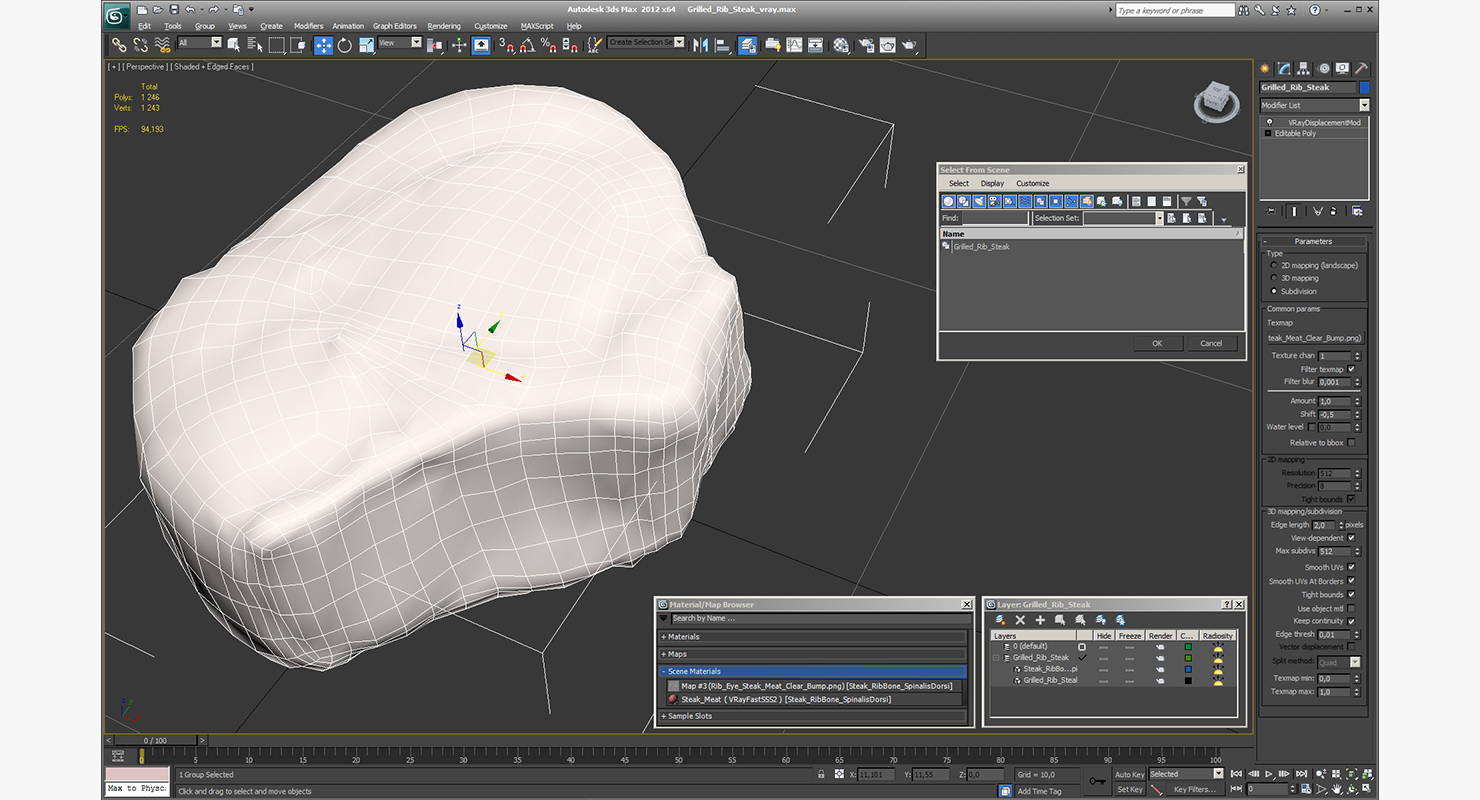Delete layer using the X icon

[1020, 621]
